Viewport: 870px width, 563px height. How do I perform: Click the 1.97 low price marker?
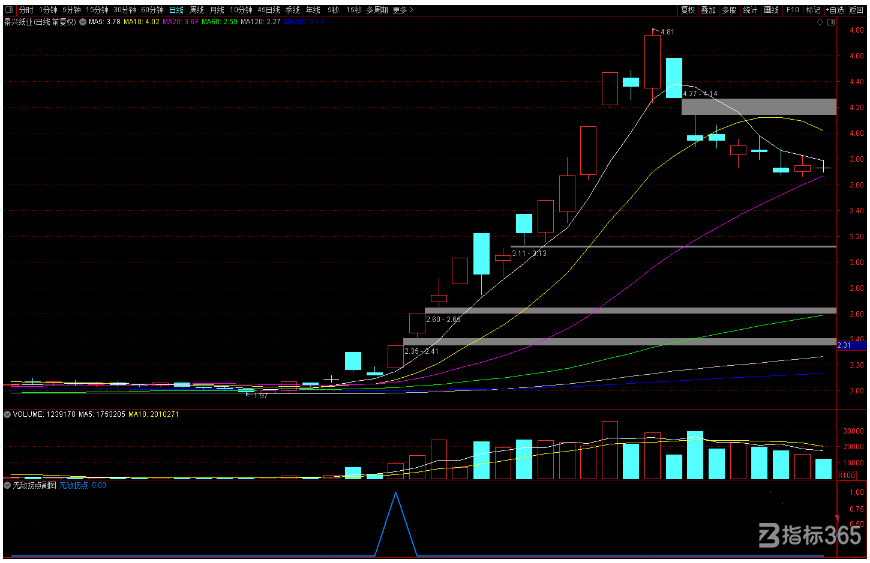point(256,395)
